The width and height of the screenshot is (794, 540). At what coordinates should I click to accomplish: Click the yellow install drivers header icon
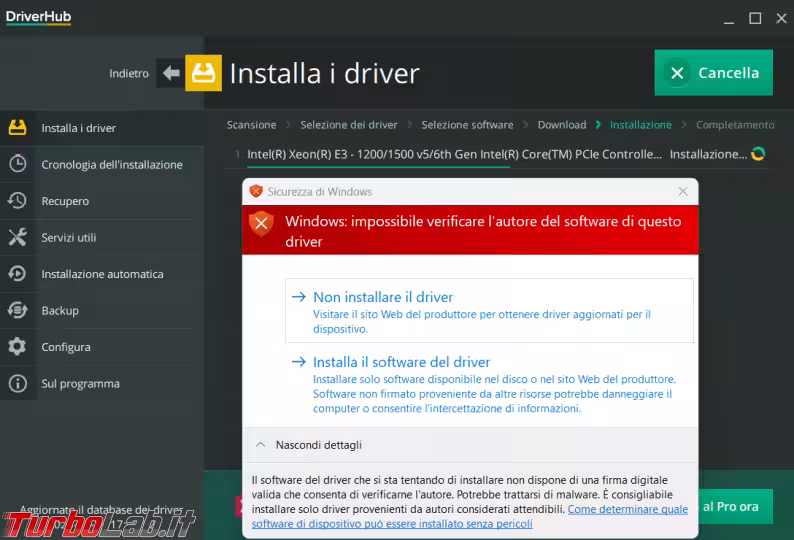(203, 73)
